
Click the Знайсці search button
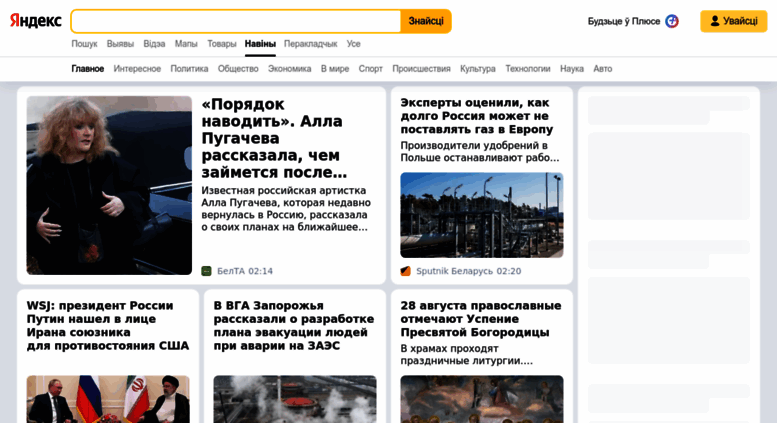click(426, 21)
